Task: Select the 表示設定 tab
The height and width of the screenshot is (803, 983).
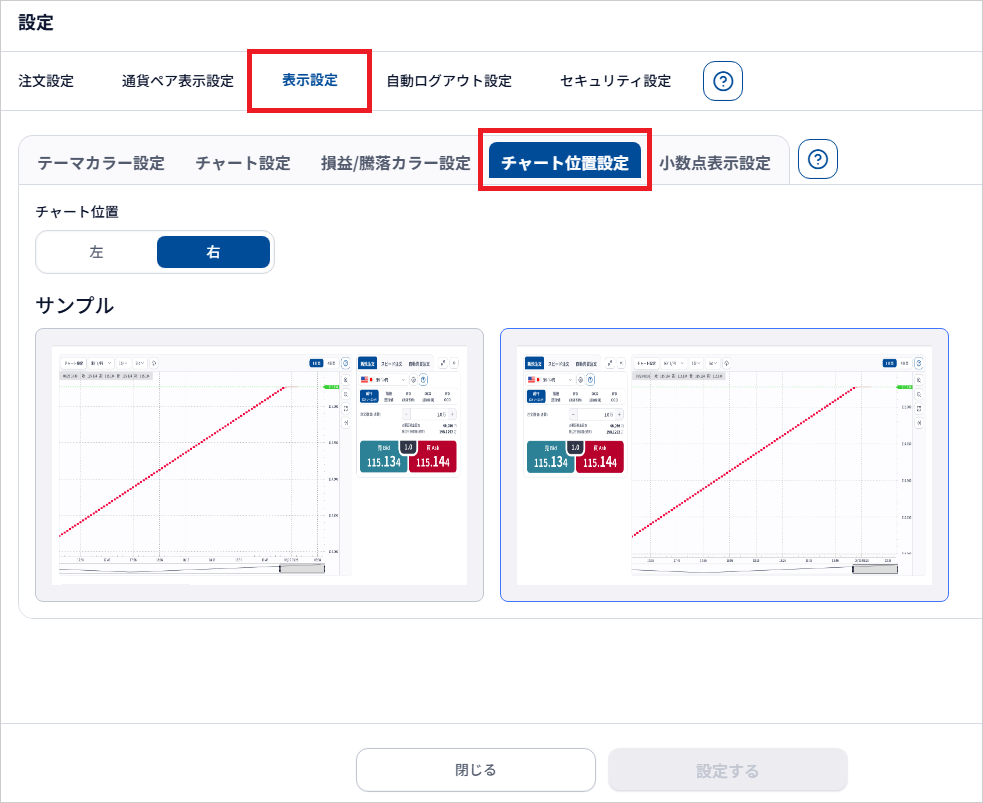Action: tap(310, 80)
